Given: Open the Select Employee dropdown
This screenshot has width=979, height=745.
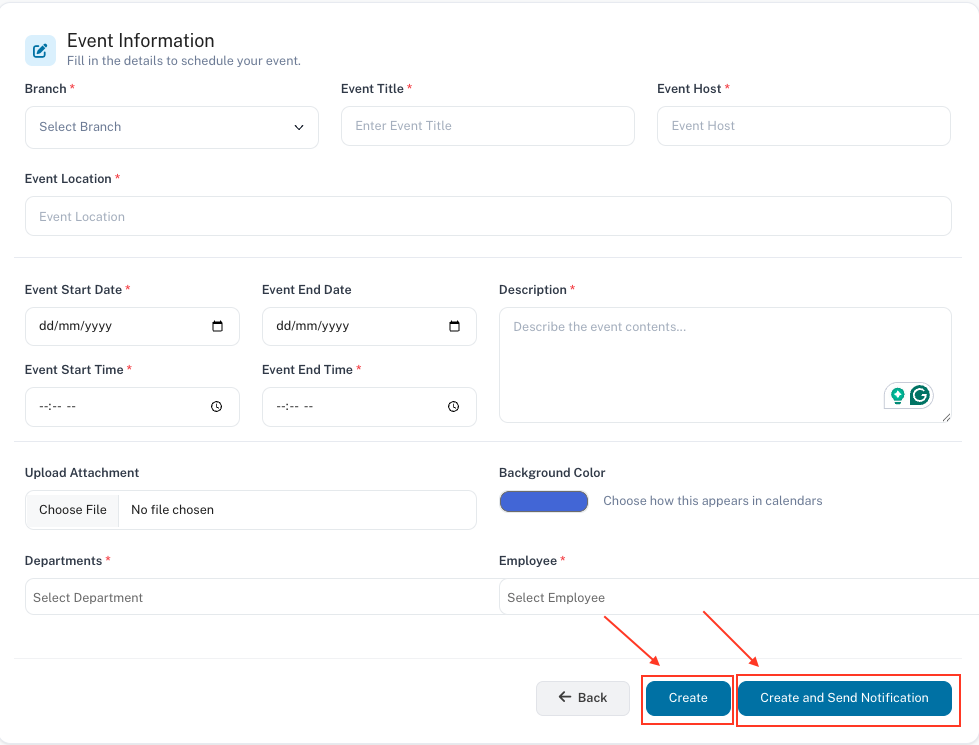Looking at the screenshot, I should tap(738, 597).
